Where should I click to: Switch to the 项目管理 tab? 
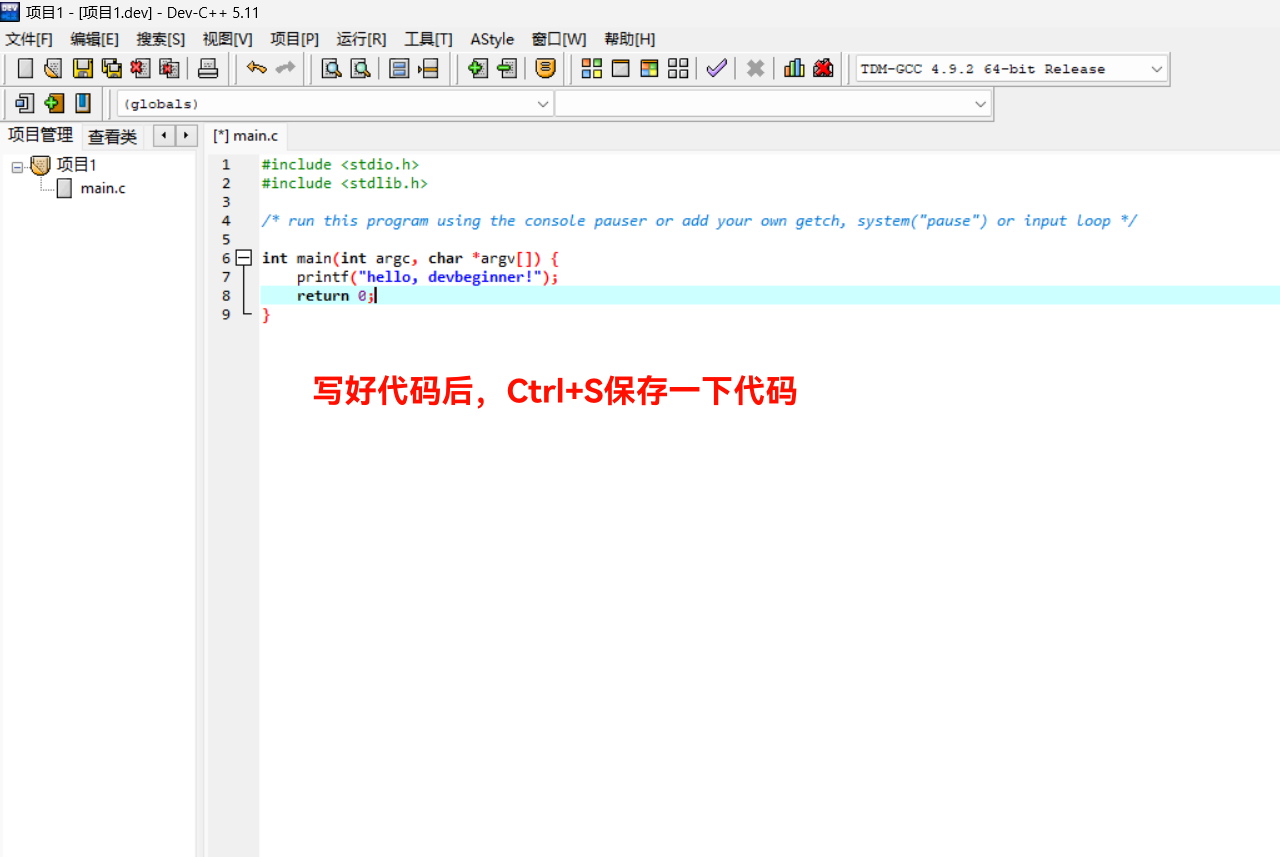coord(40,135)
